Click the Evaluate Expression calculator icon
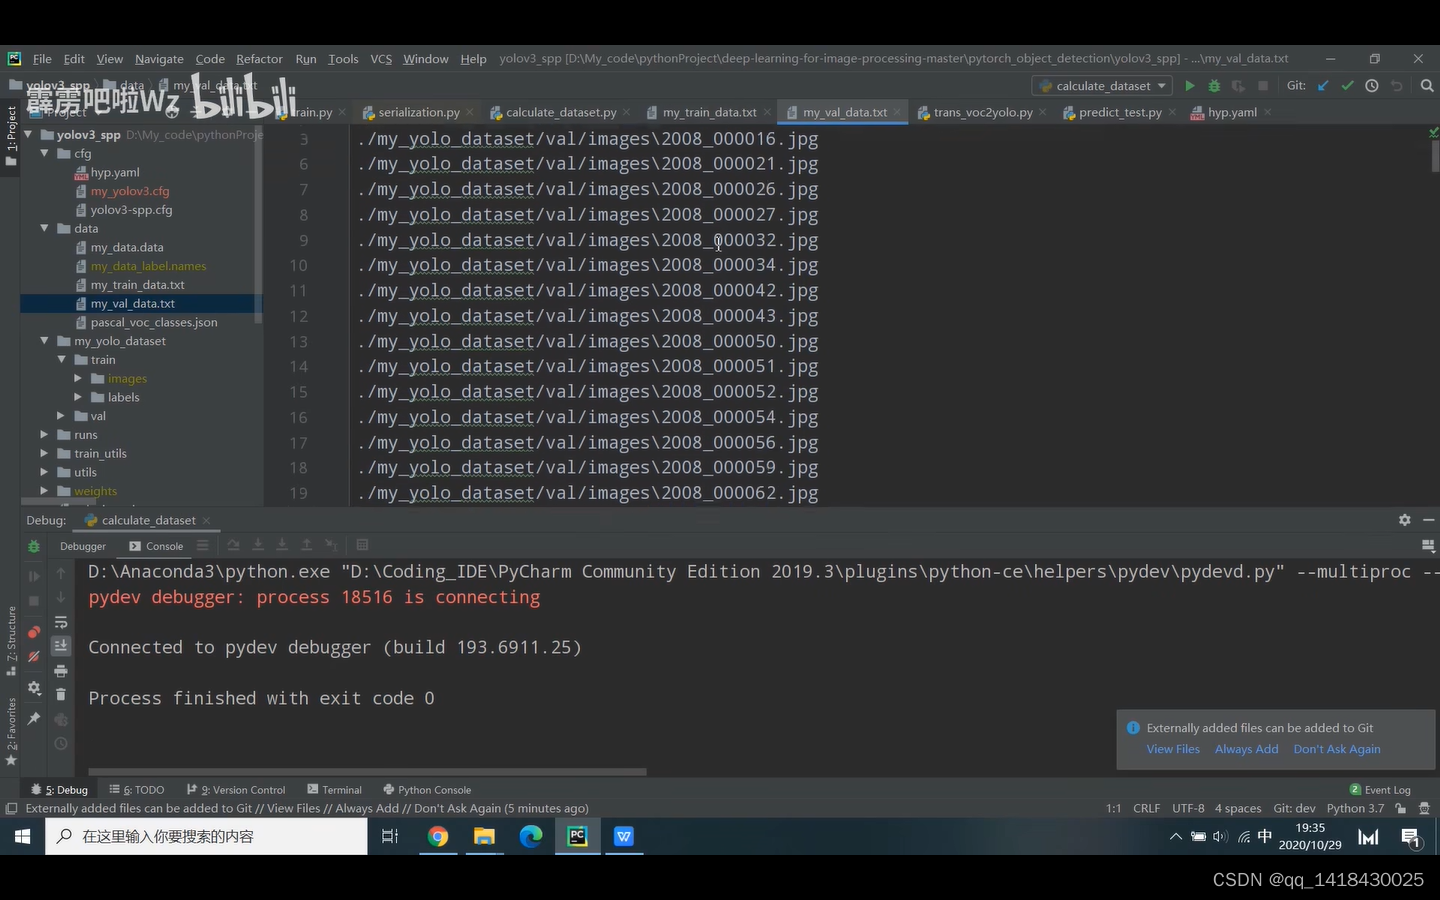 (362, 545)
